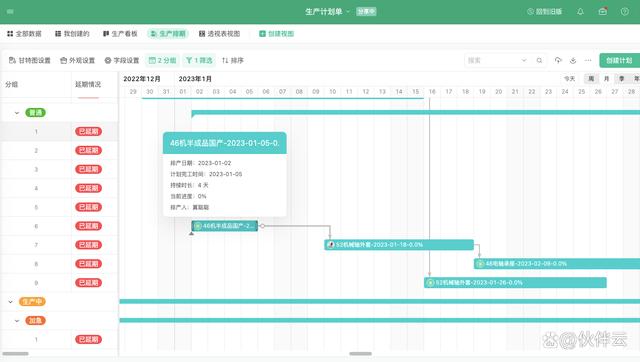Click 已延期 badge in row 6

tap(88, 226)
